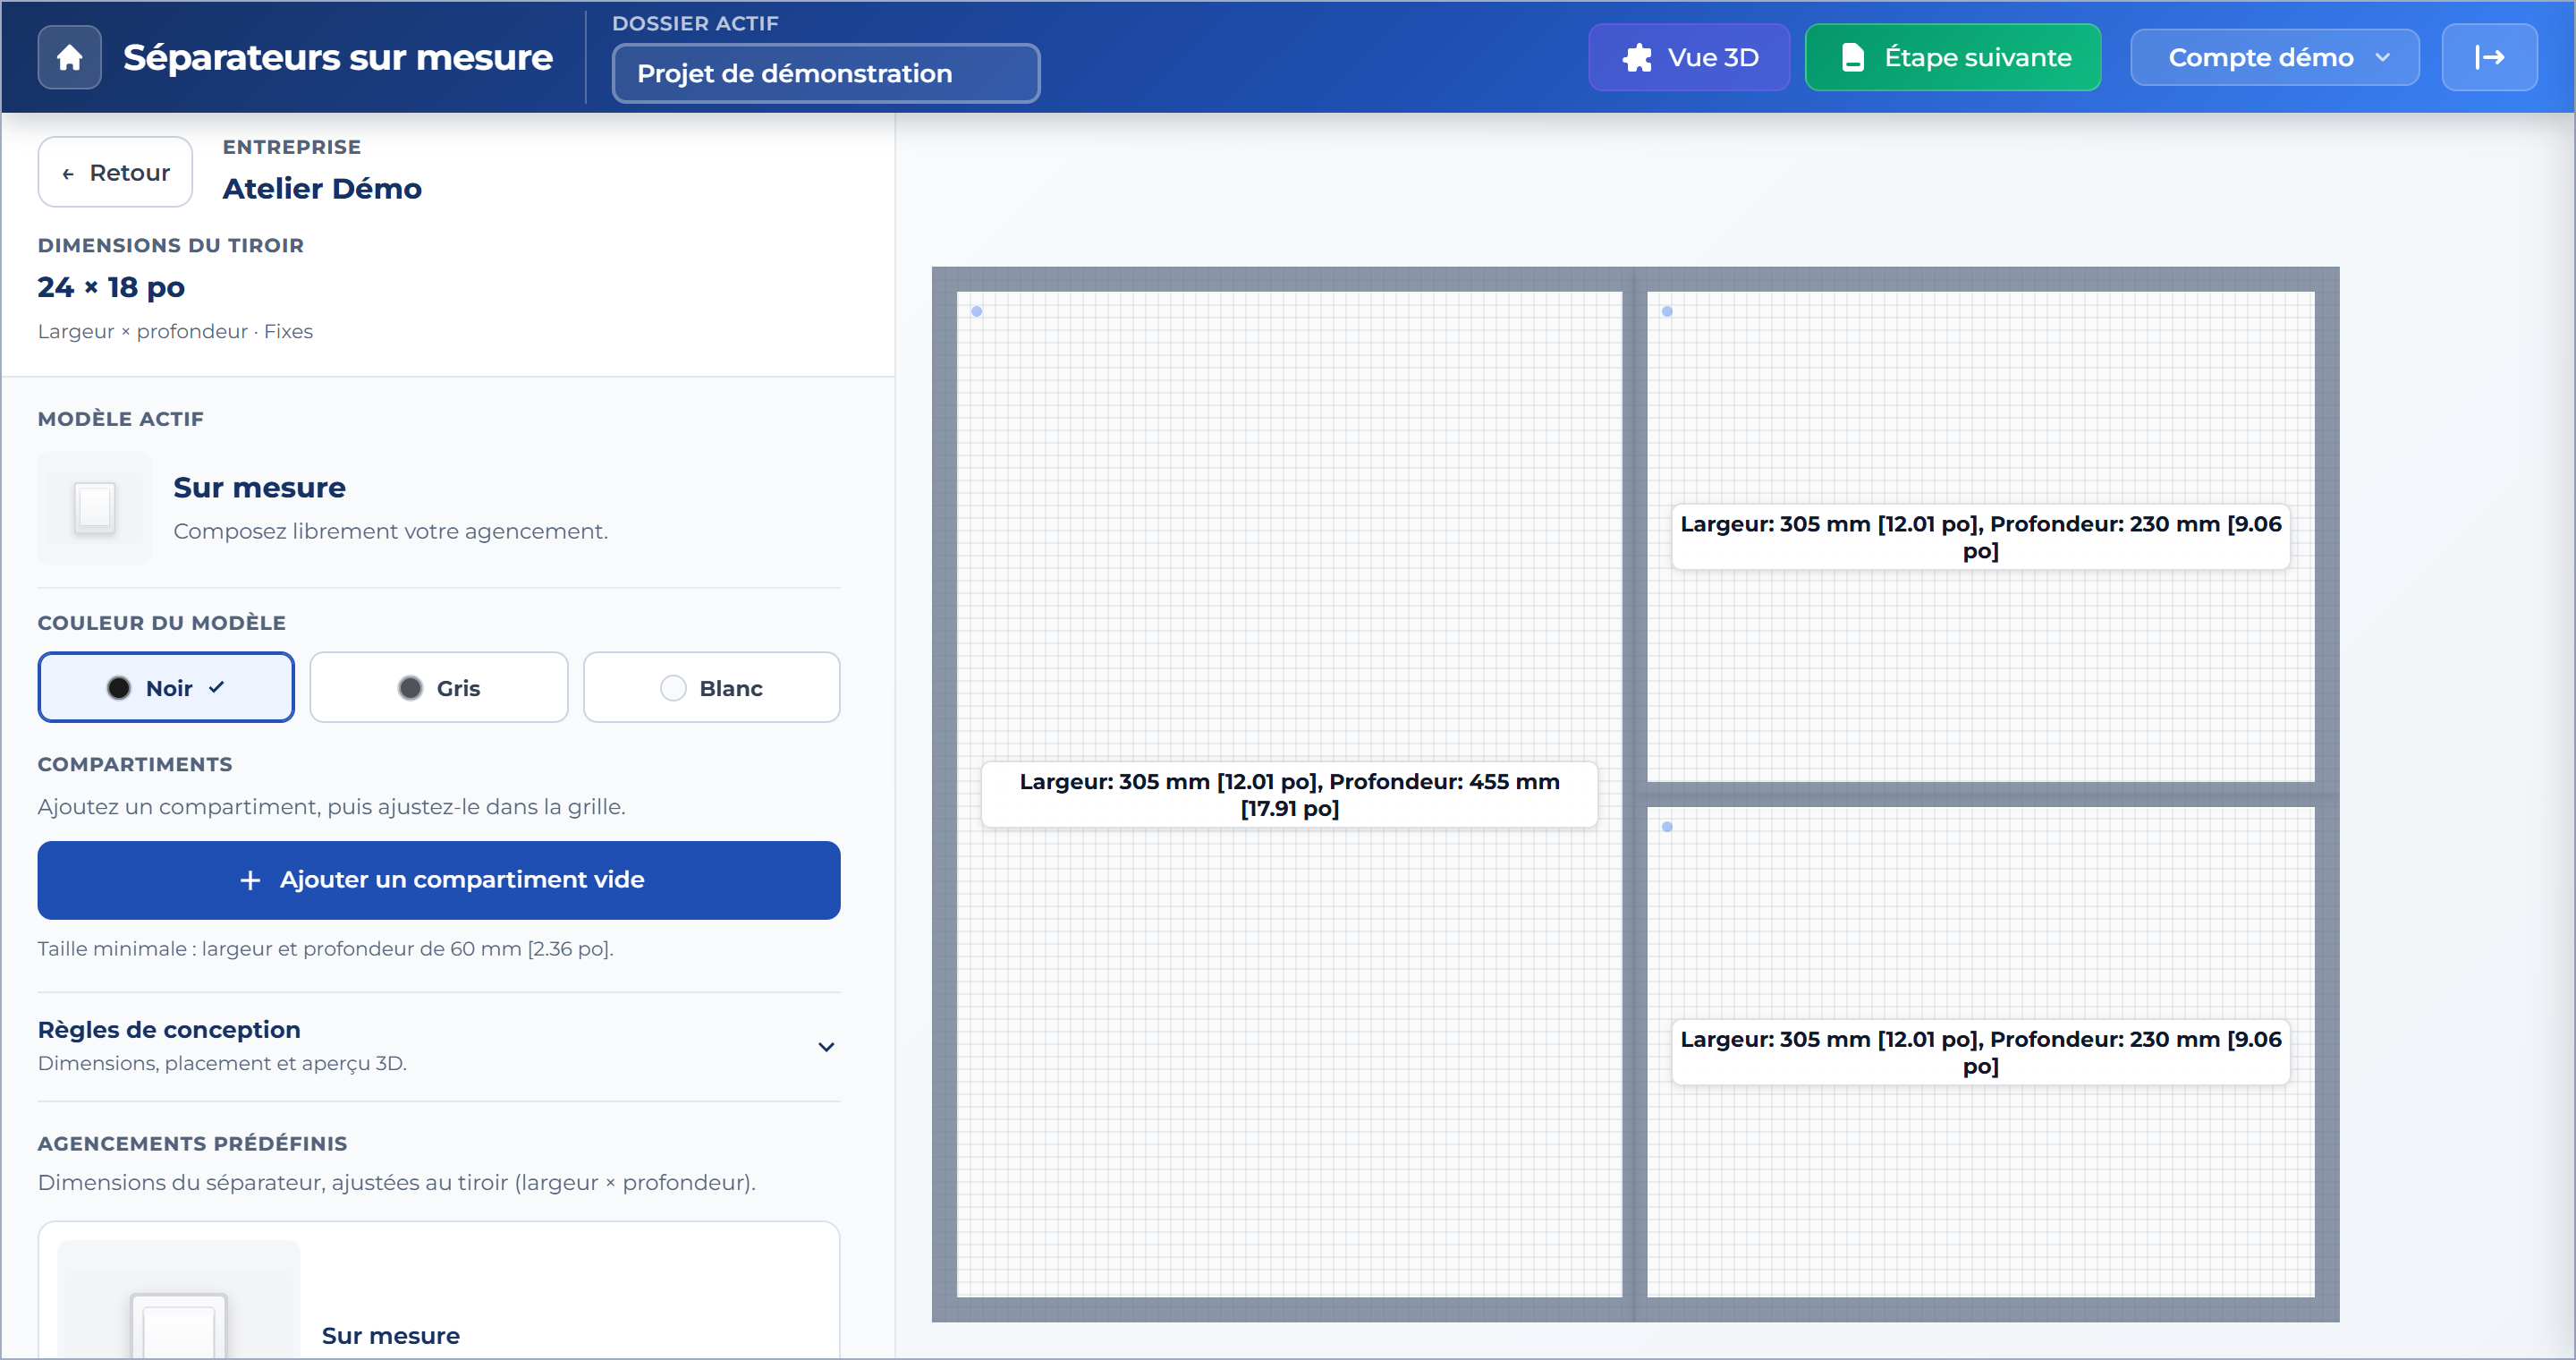Click the Séparateurs sur mesure title
This screenshot has width=2576, height=1360.
point(338,57)
